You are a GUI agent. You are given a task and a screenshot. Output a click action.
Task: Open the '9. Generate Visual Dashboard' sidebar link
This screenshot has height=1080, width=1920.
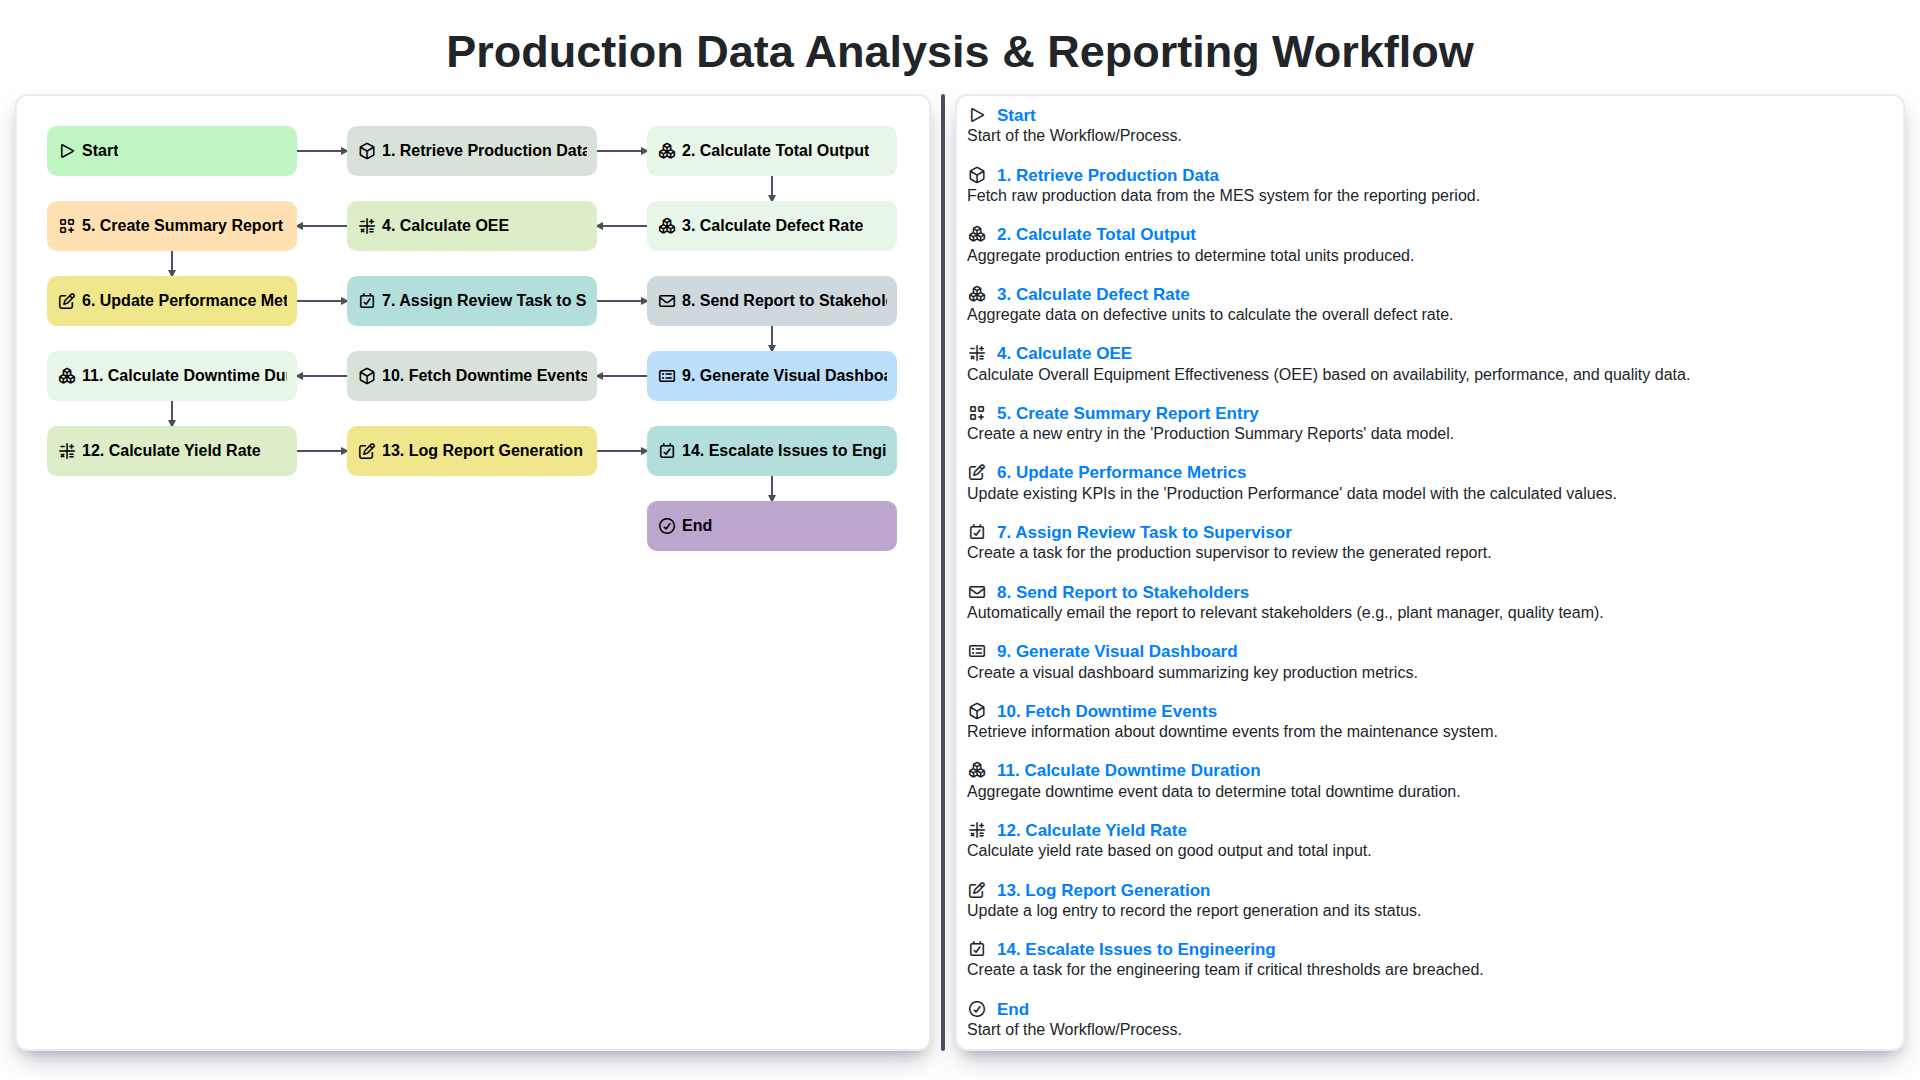(1117, 651)
